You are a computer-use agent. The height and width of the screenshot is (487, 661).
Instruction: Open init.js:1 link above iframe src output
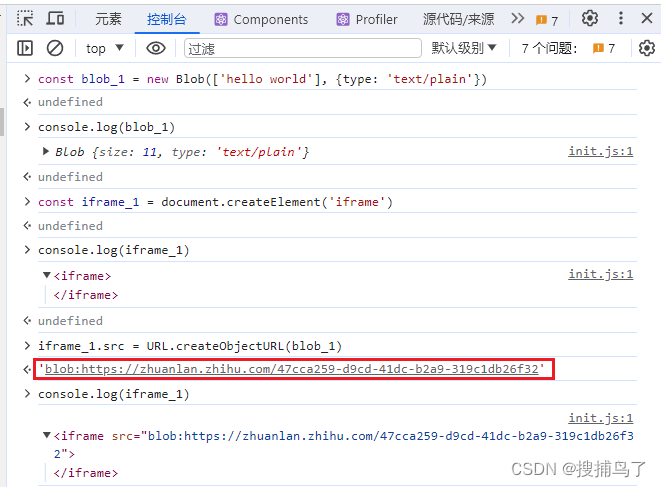(x=601, y=418)
